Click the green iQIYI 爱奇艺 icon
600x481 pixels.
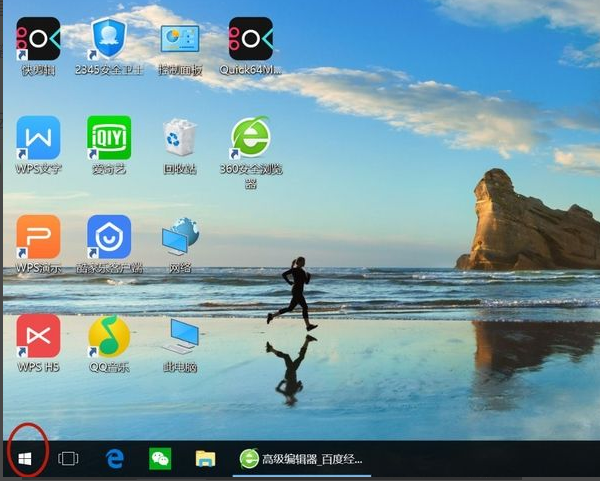[109, 138]
